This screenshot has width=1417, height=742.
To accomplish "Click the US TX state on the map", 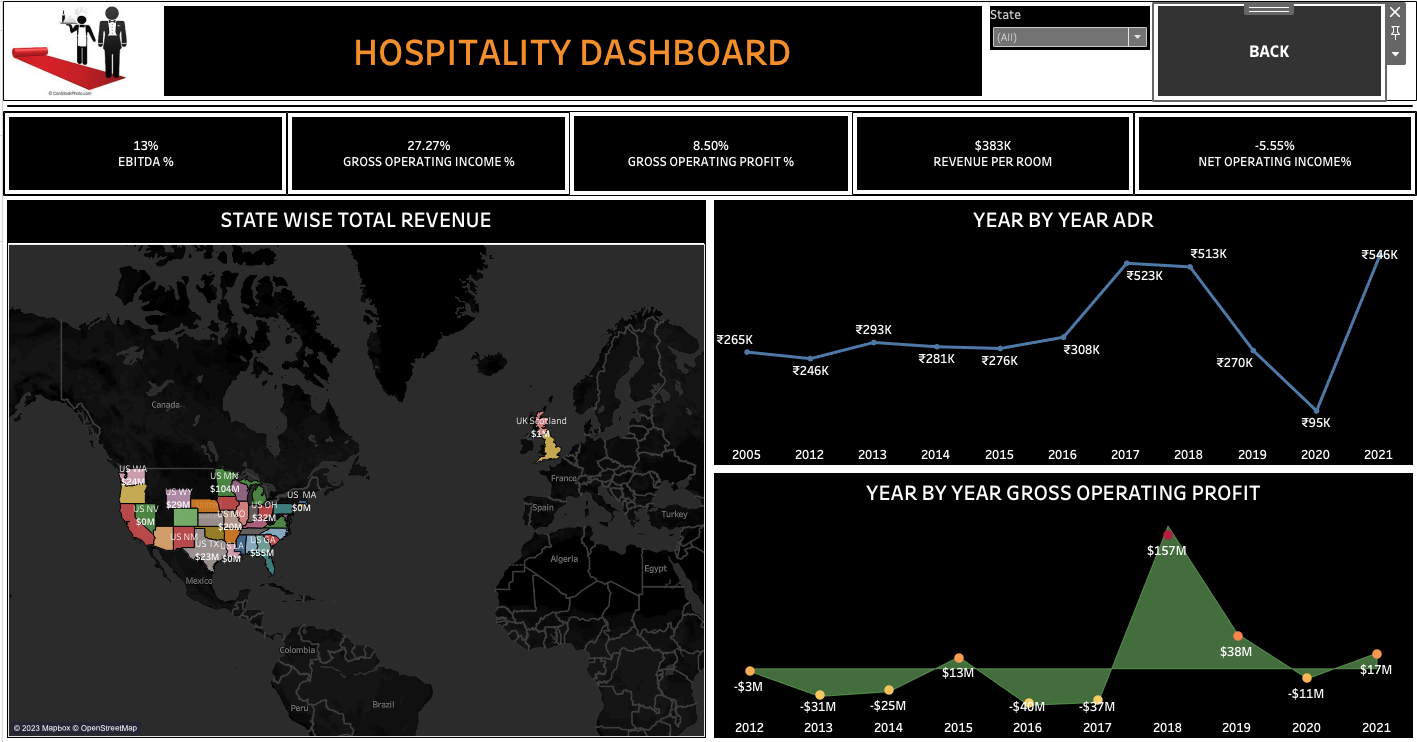I will [x=208, y=552].
